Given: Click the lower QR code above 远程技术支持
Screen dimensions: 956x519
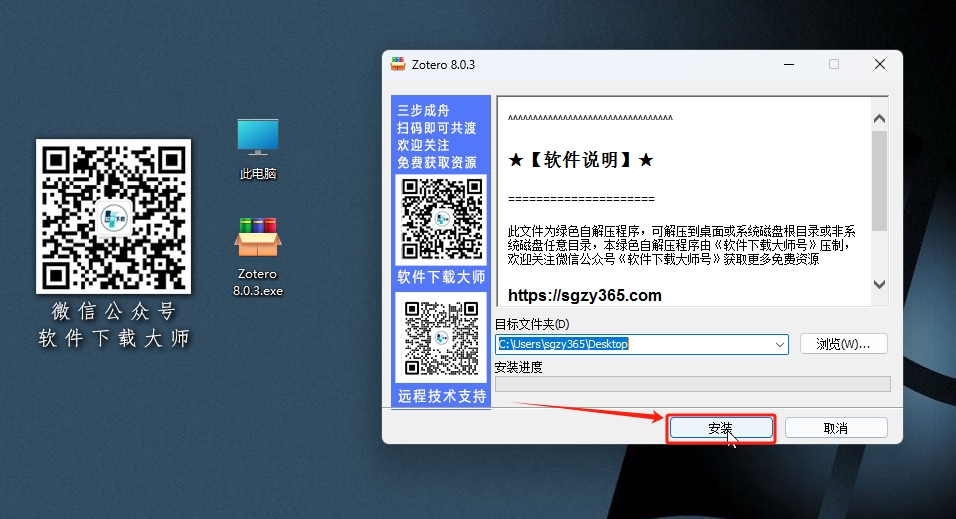Looking at the screenshot, I should 441,337.
